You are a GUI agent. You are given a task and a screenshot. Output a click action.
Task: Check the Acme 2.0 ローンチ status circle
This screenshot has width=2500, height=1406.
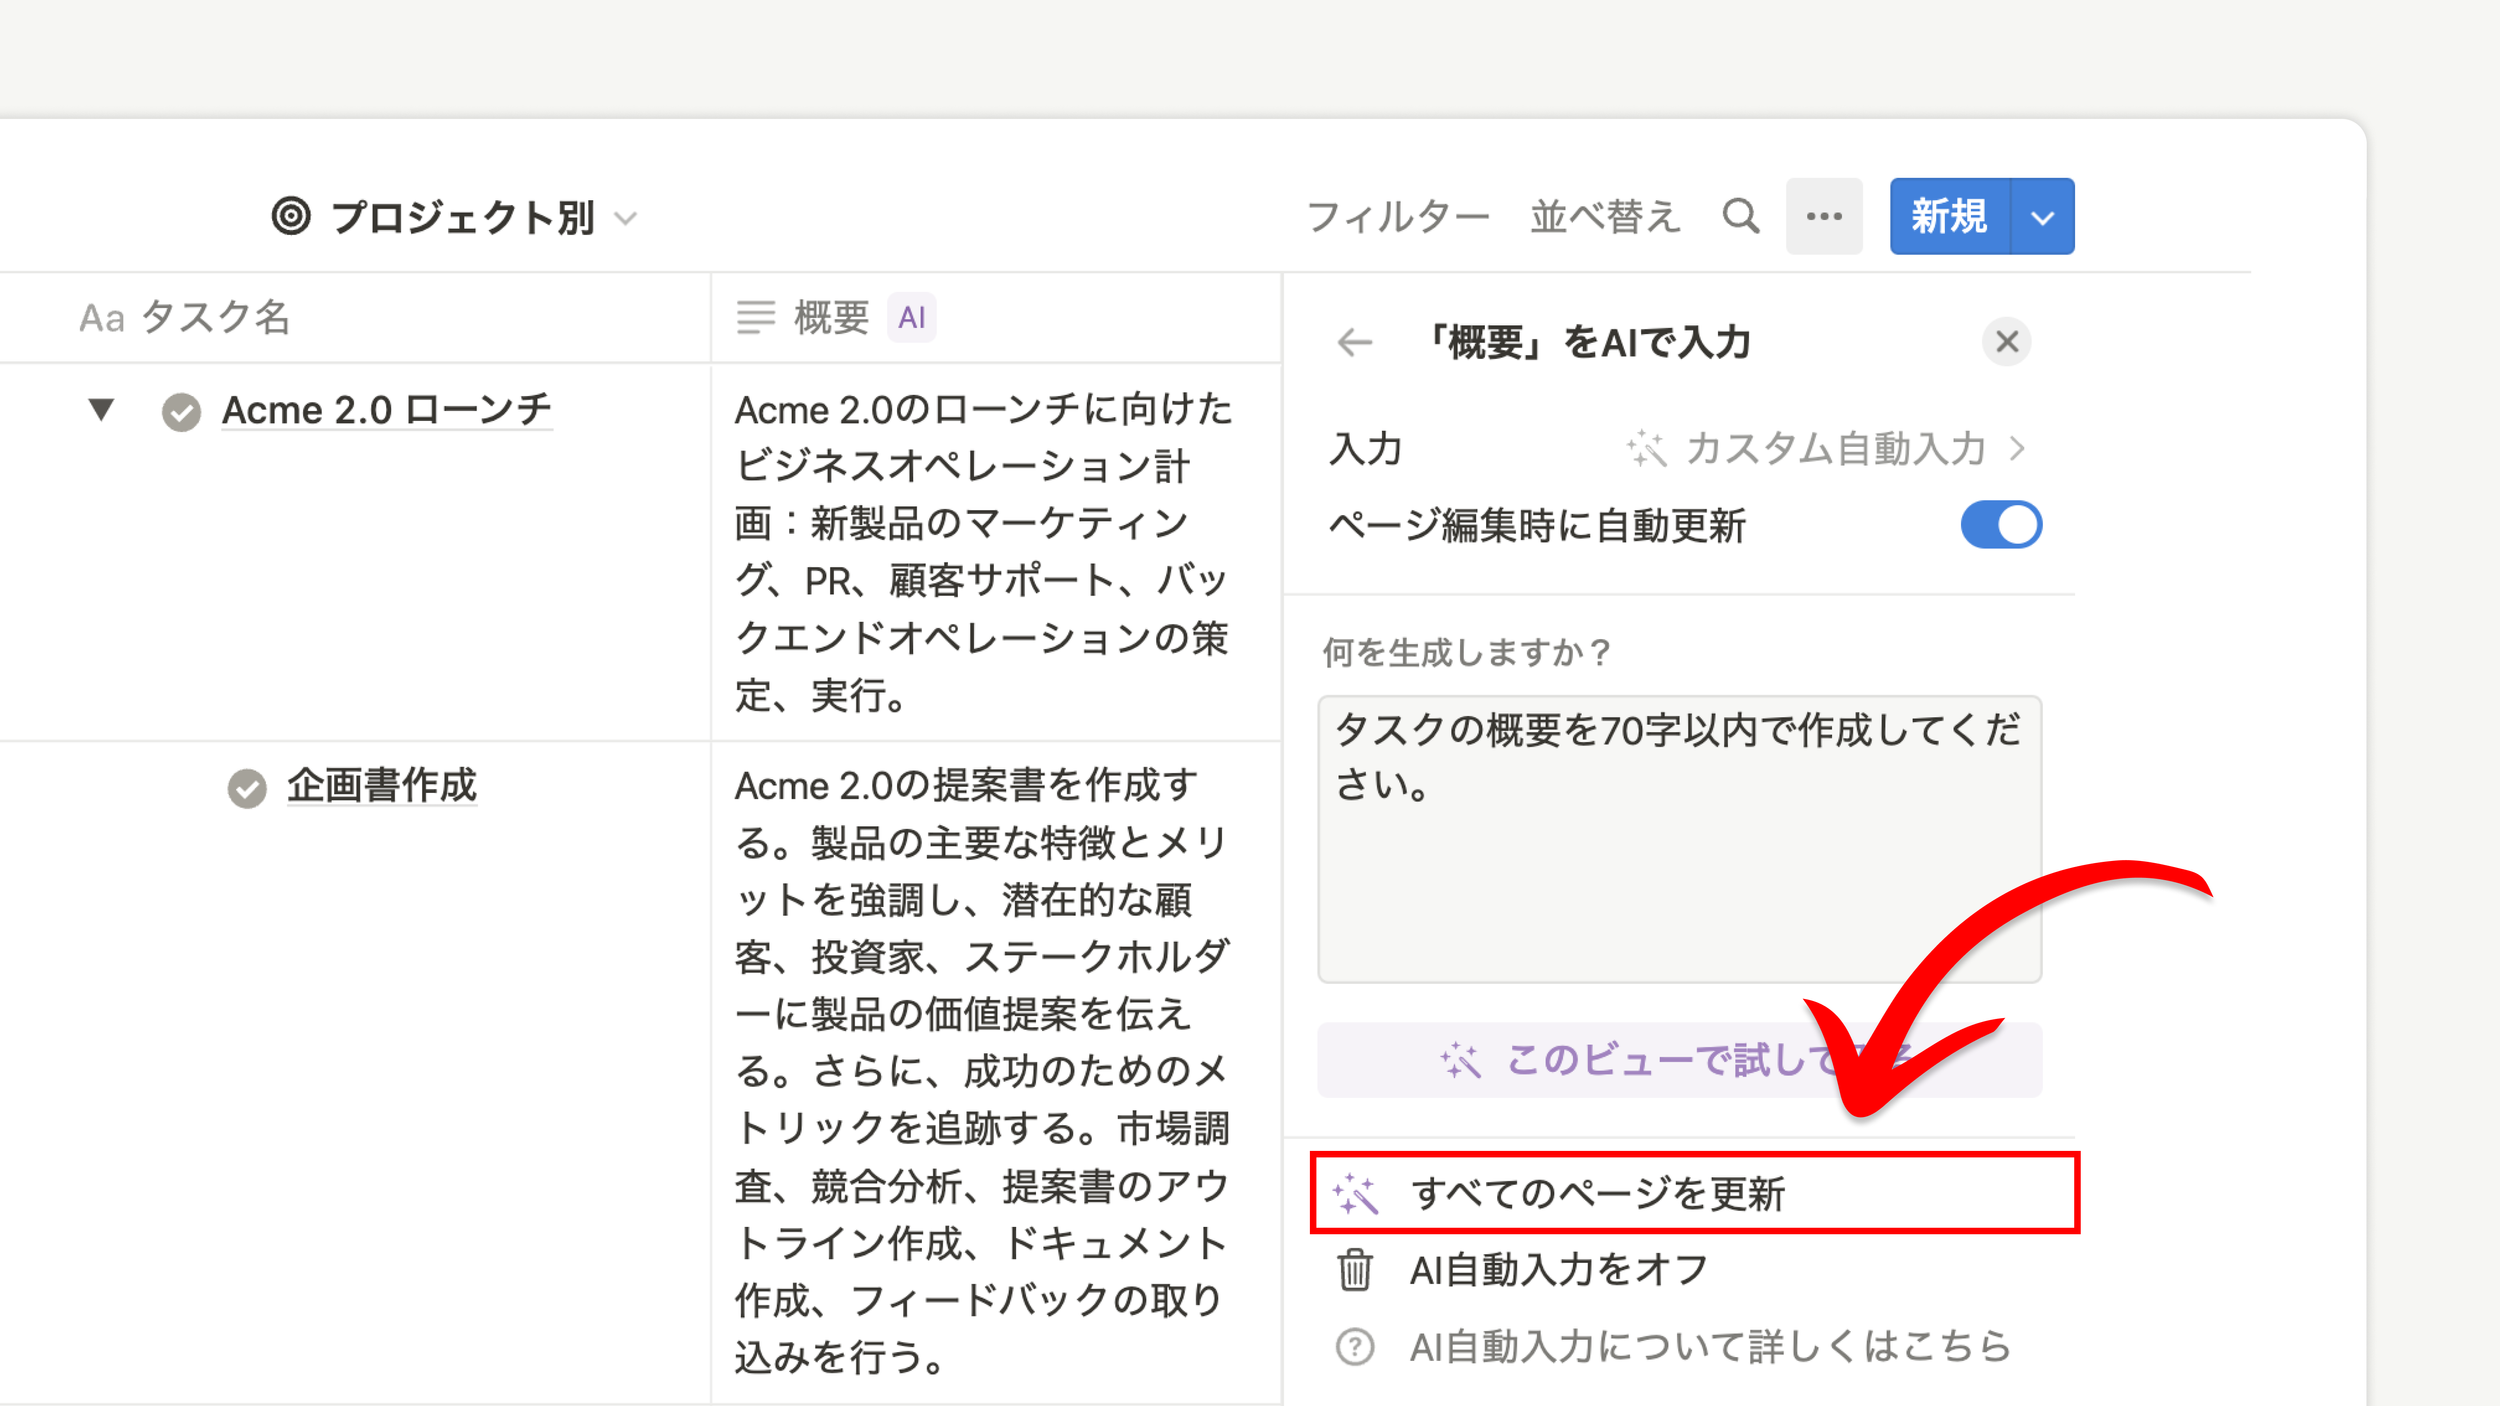coord(181,412)
